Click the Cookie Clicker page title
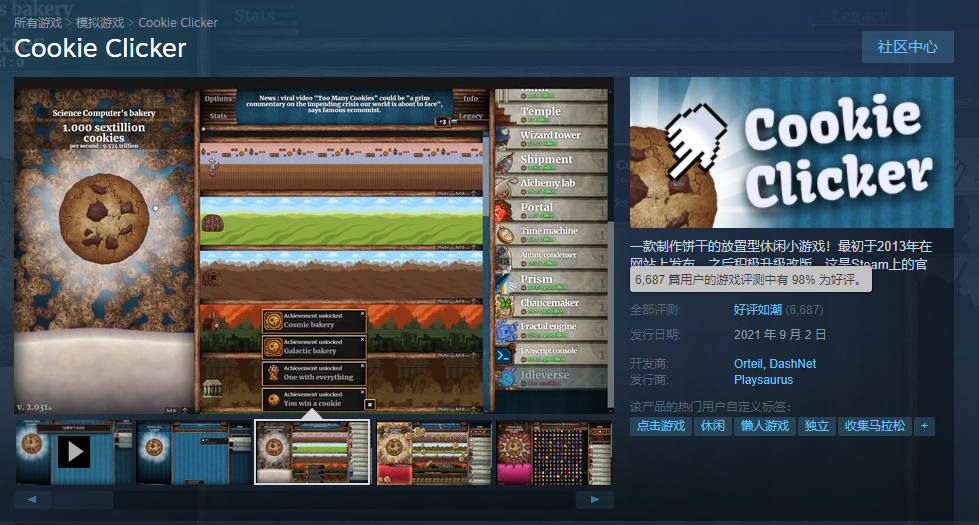This screenshot has height=525, width=979. pyautogui.click(x=101, y=48)
